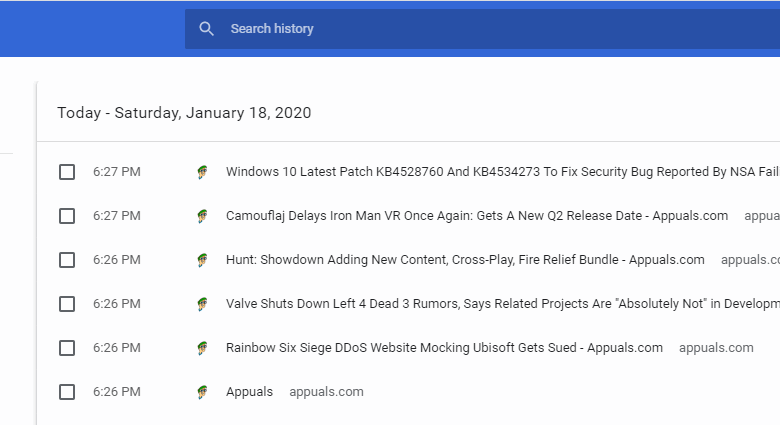Click favicon of Valve Left 4 Dead 3 entry
This screenshot has width=780, height=425.
point(202,304)
